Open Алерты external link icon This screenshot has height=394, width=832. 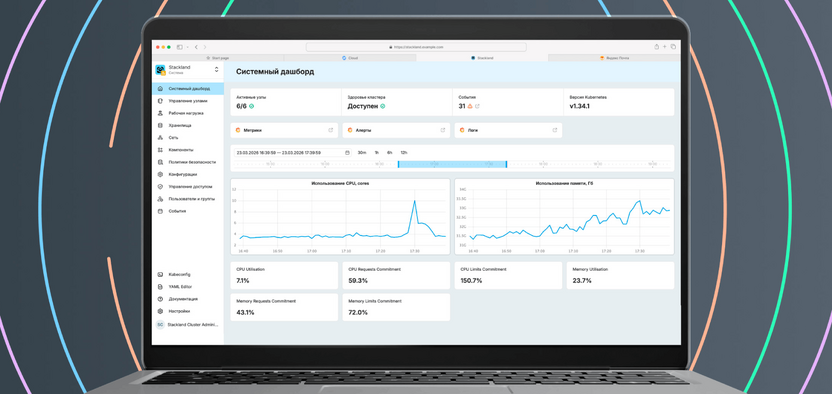[443, 130]
